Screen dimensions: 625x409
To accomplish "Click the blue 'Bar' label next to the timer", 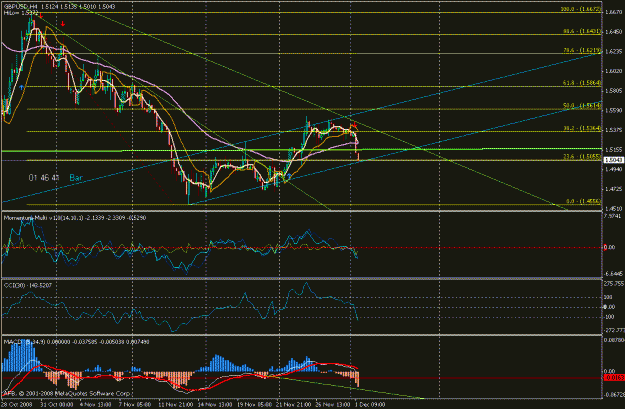I will click(76, 178).
